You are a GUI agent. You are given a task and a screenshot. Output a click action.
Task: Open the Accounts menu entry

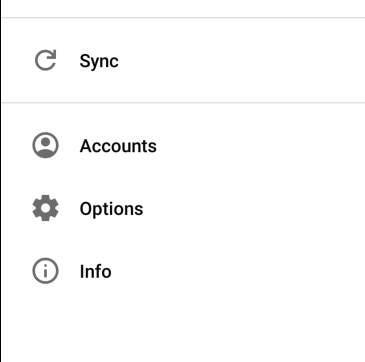[x=183, y=145]
